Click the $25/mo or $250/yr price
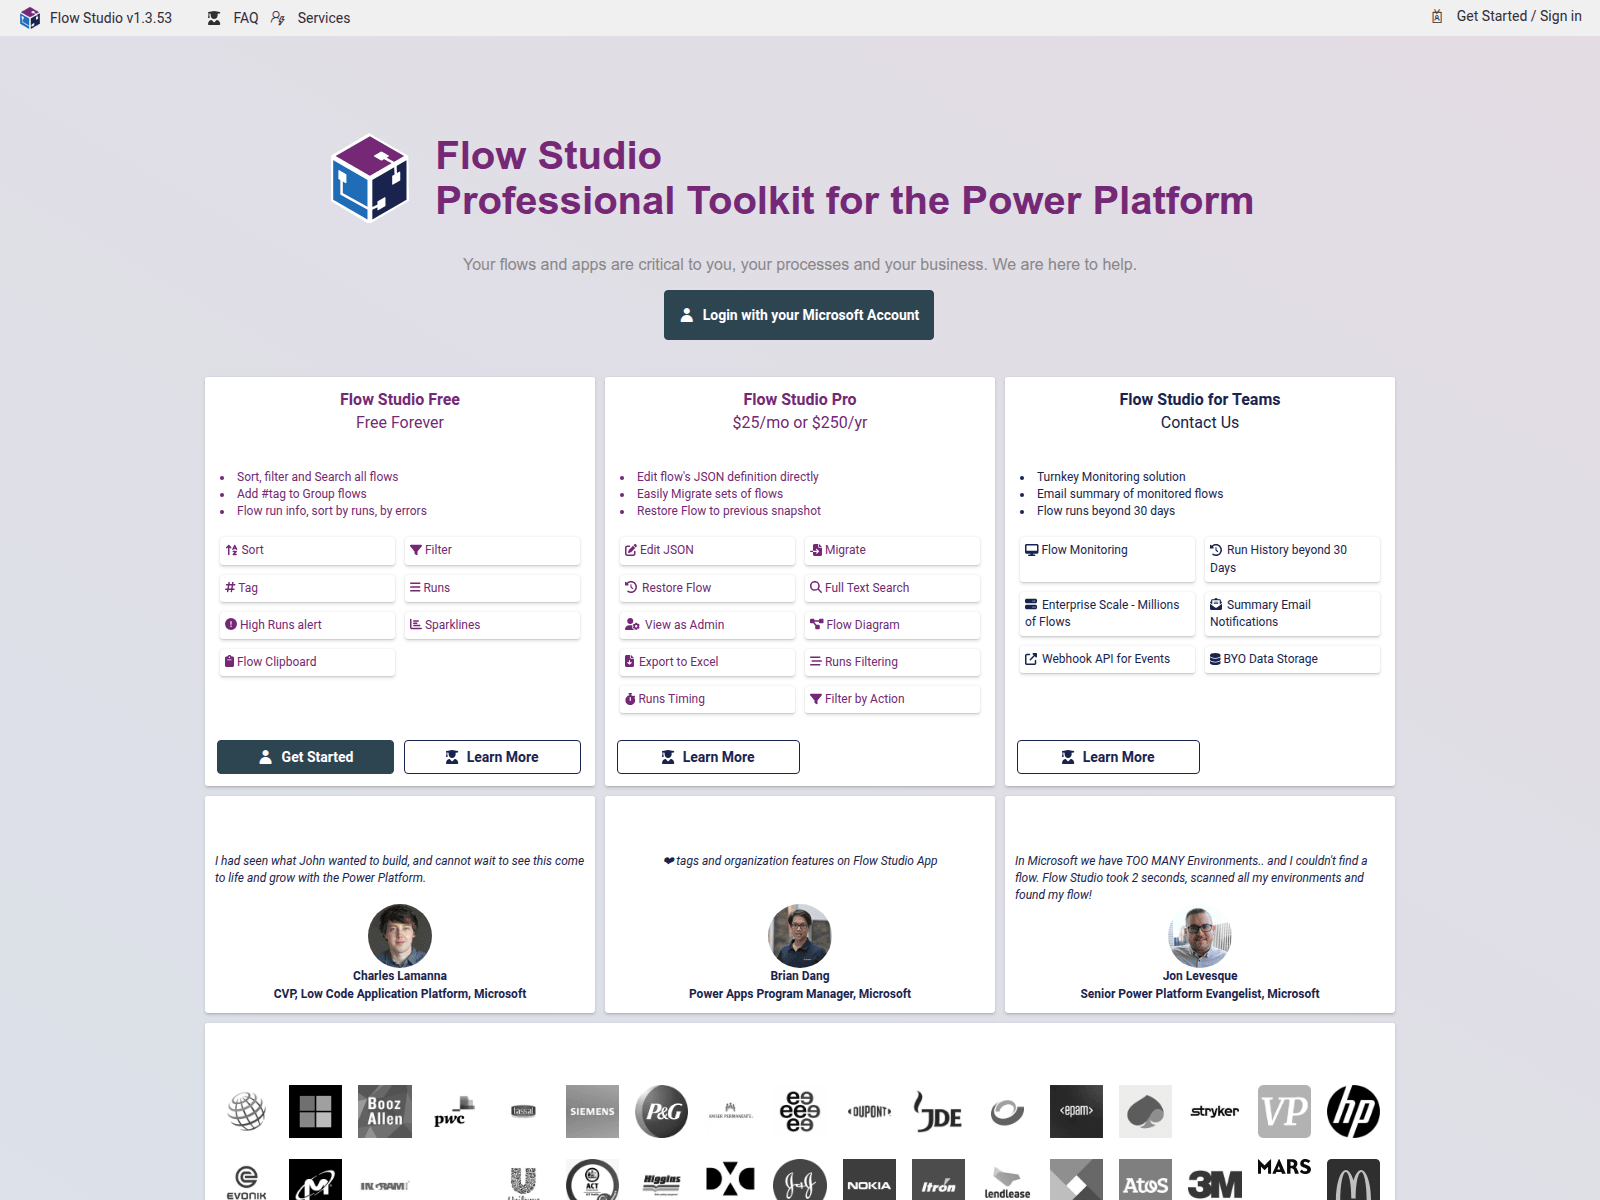Screen dimensions: 1600x1200 (800, 422)
